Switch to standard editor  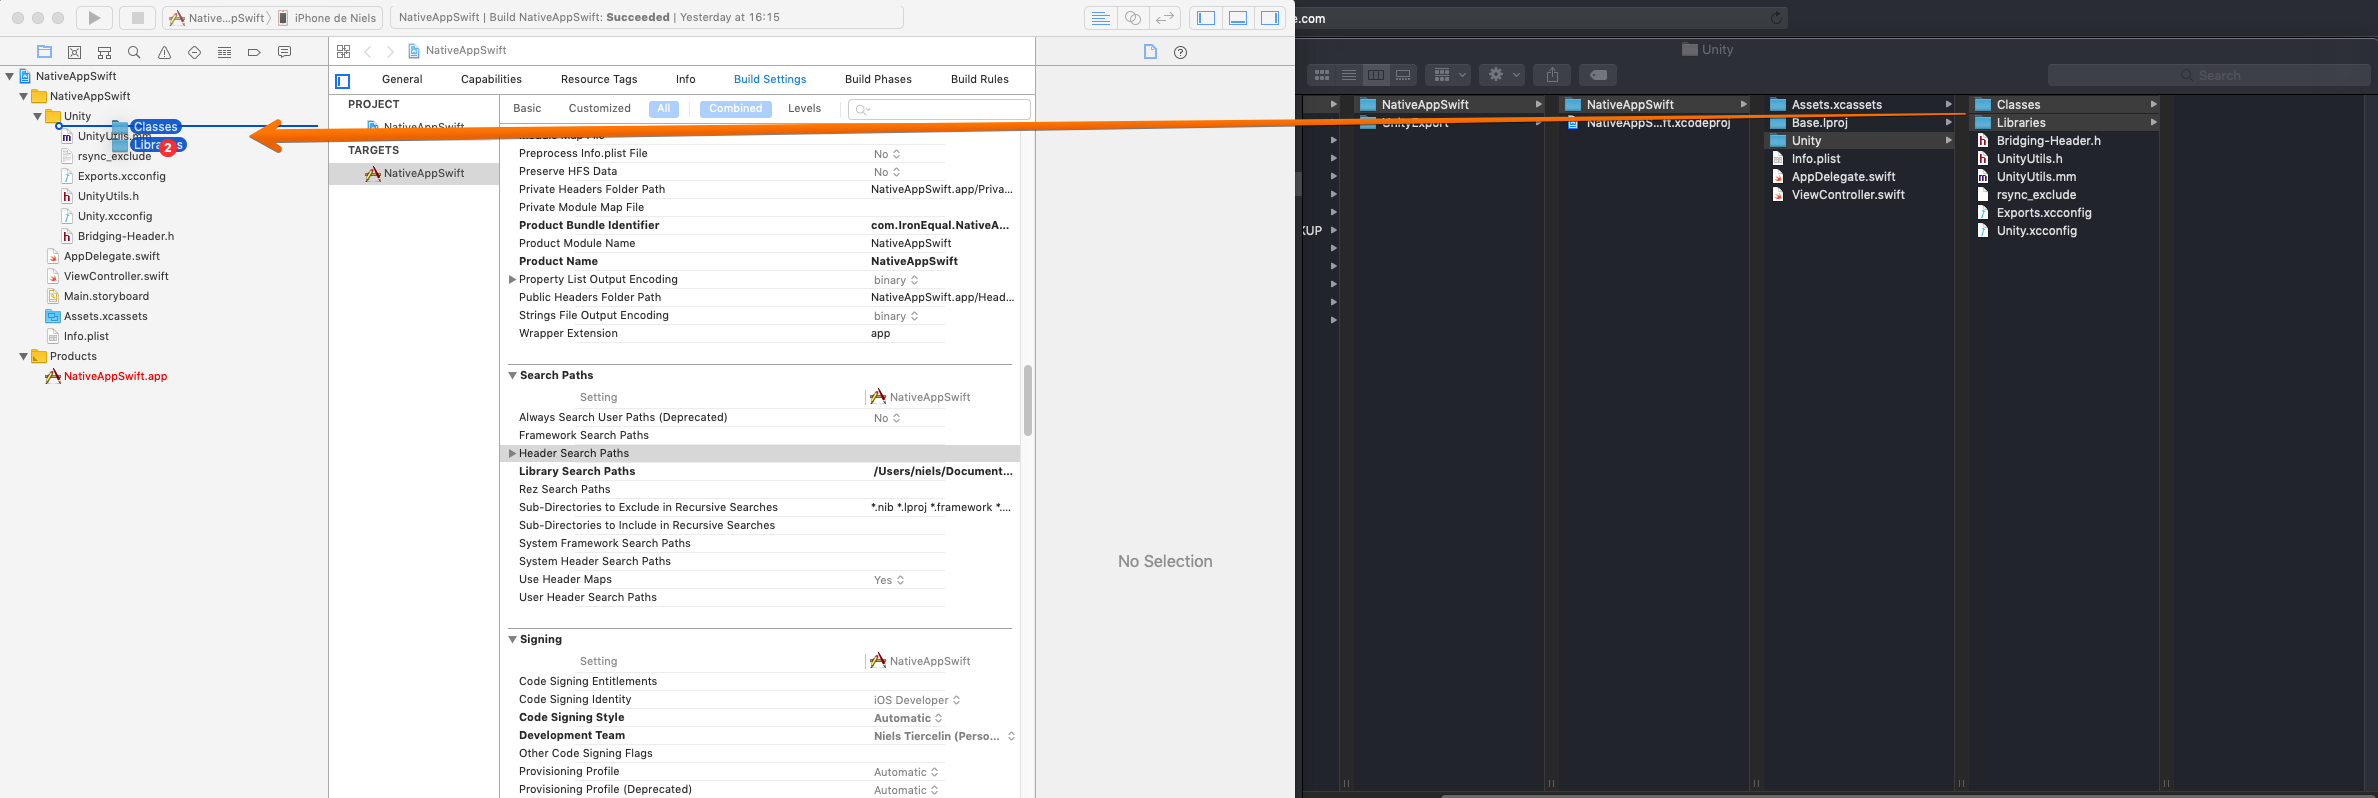pyautogui.click(x=1100, y=18)
